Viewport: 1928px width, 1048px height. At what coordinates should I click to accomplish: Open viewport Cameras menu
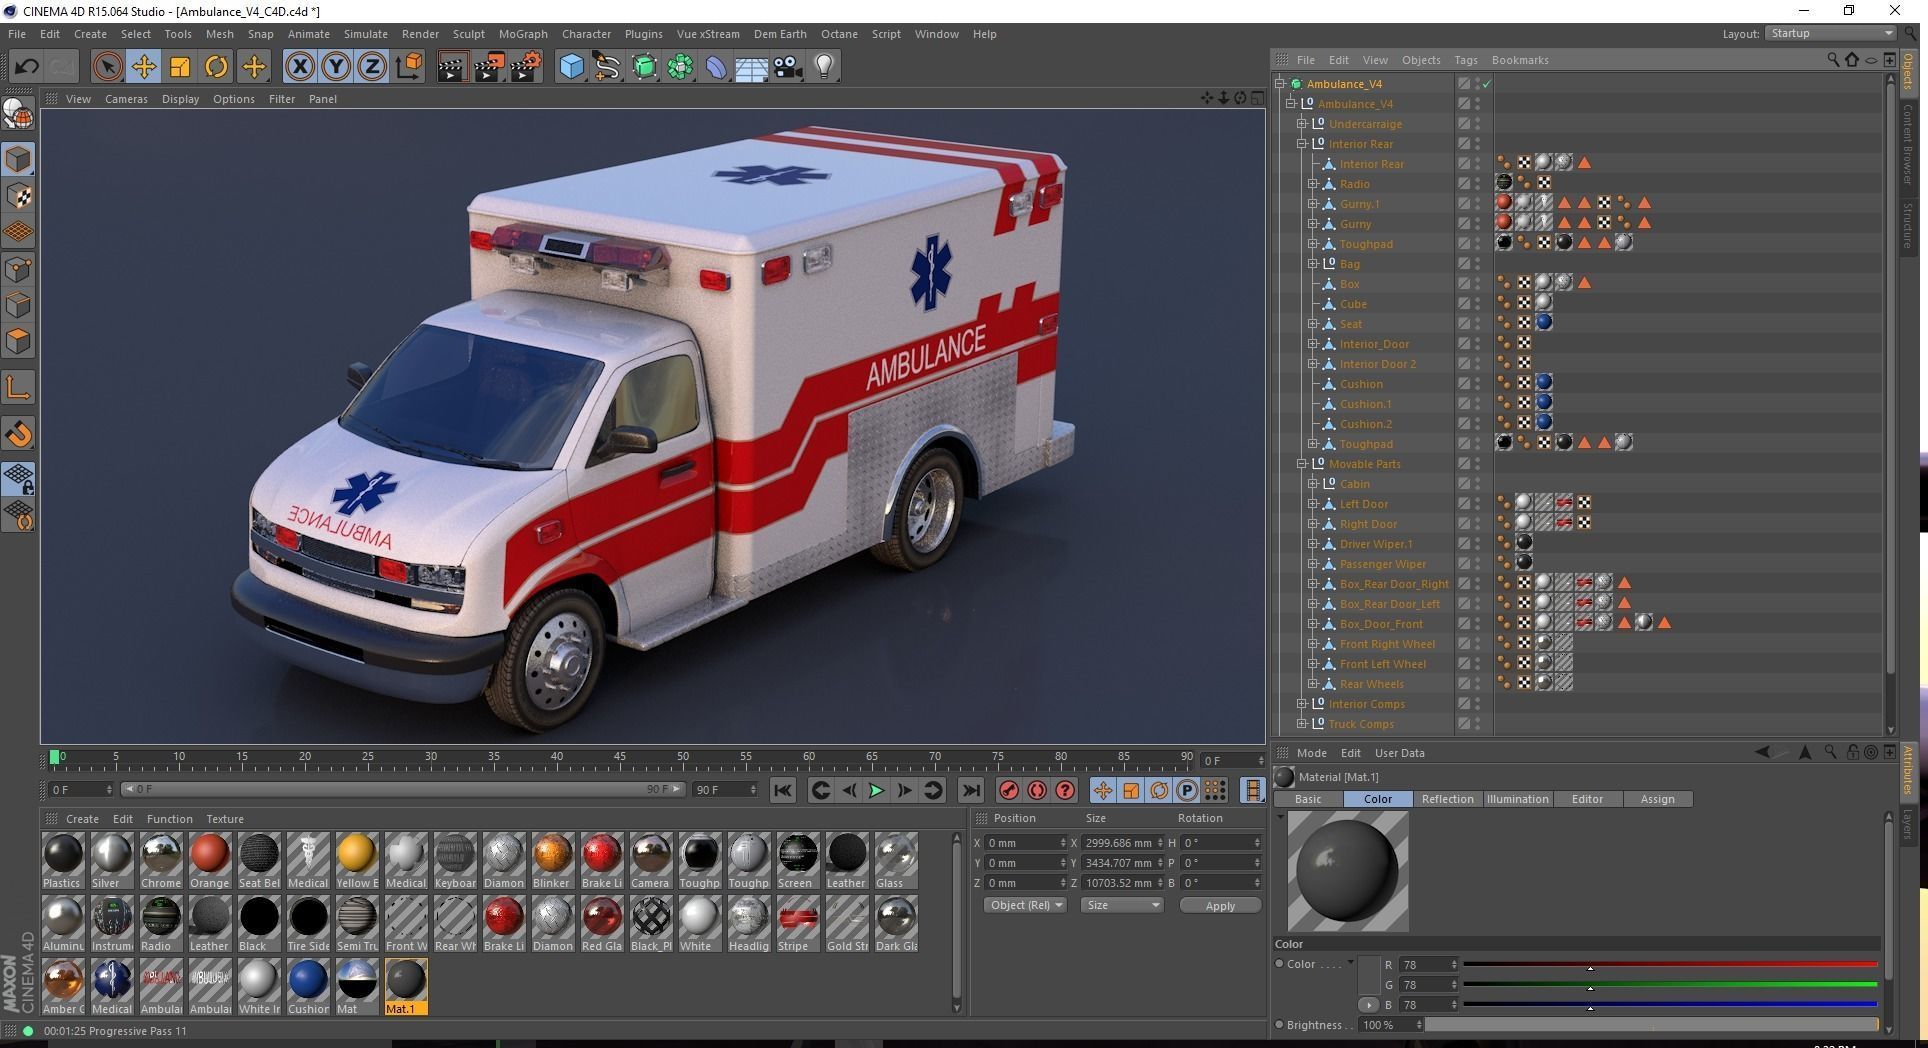point(126,99)
